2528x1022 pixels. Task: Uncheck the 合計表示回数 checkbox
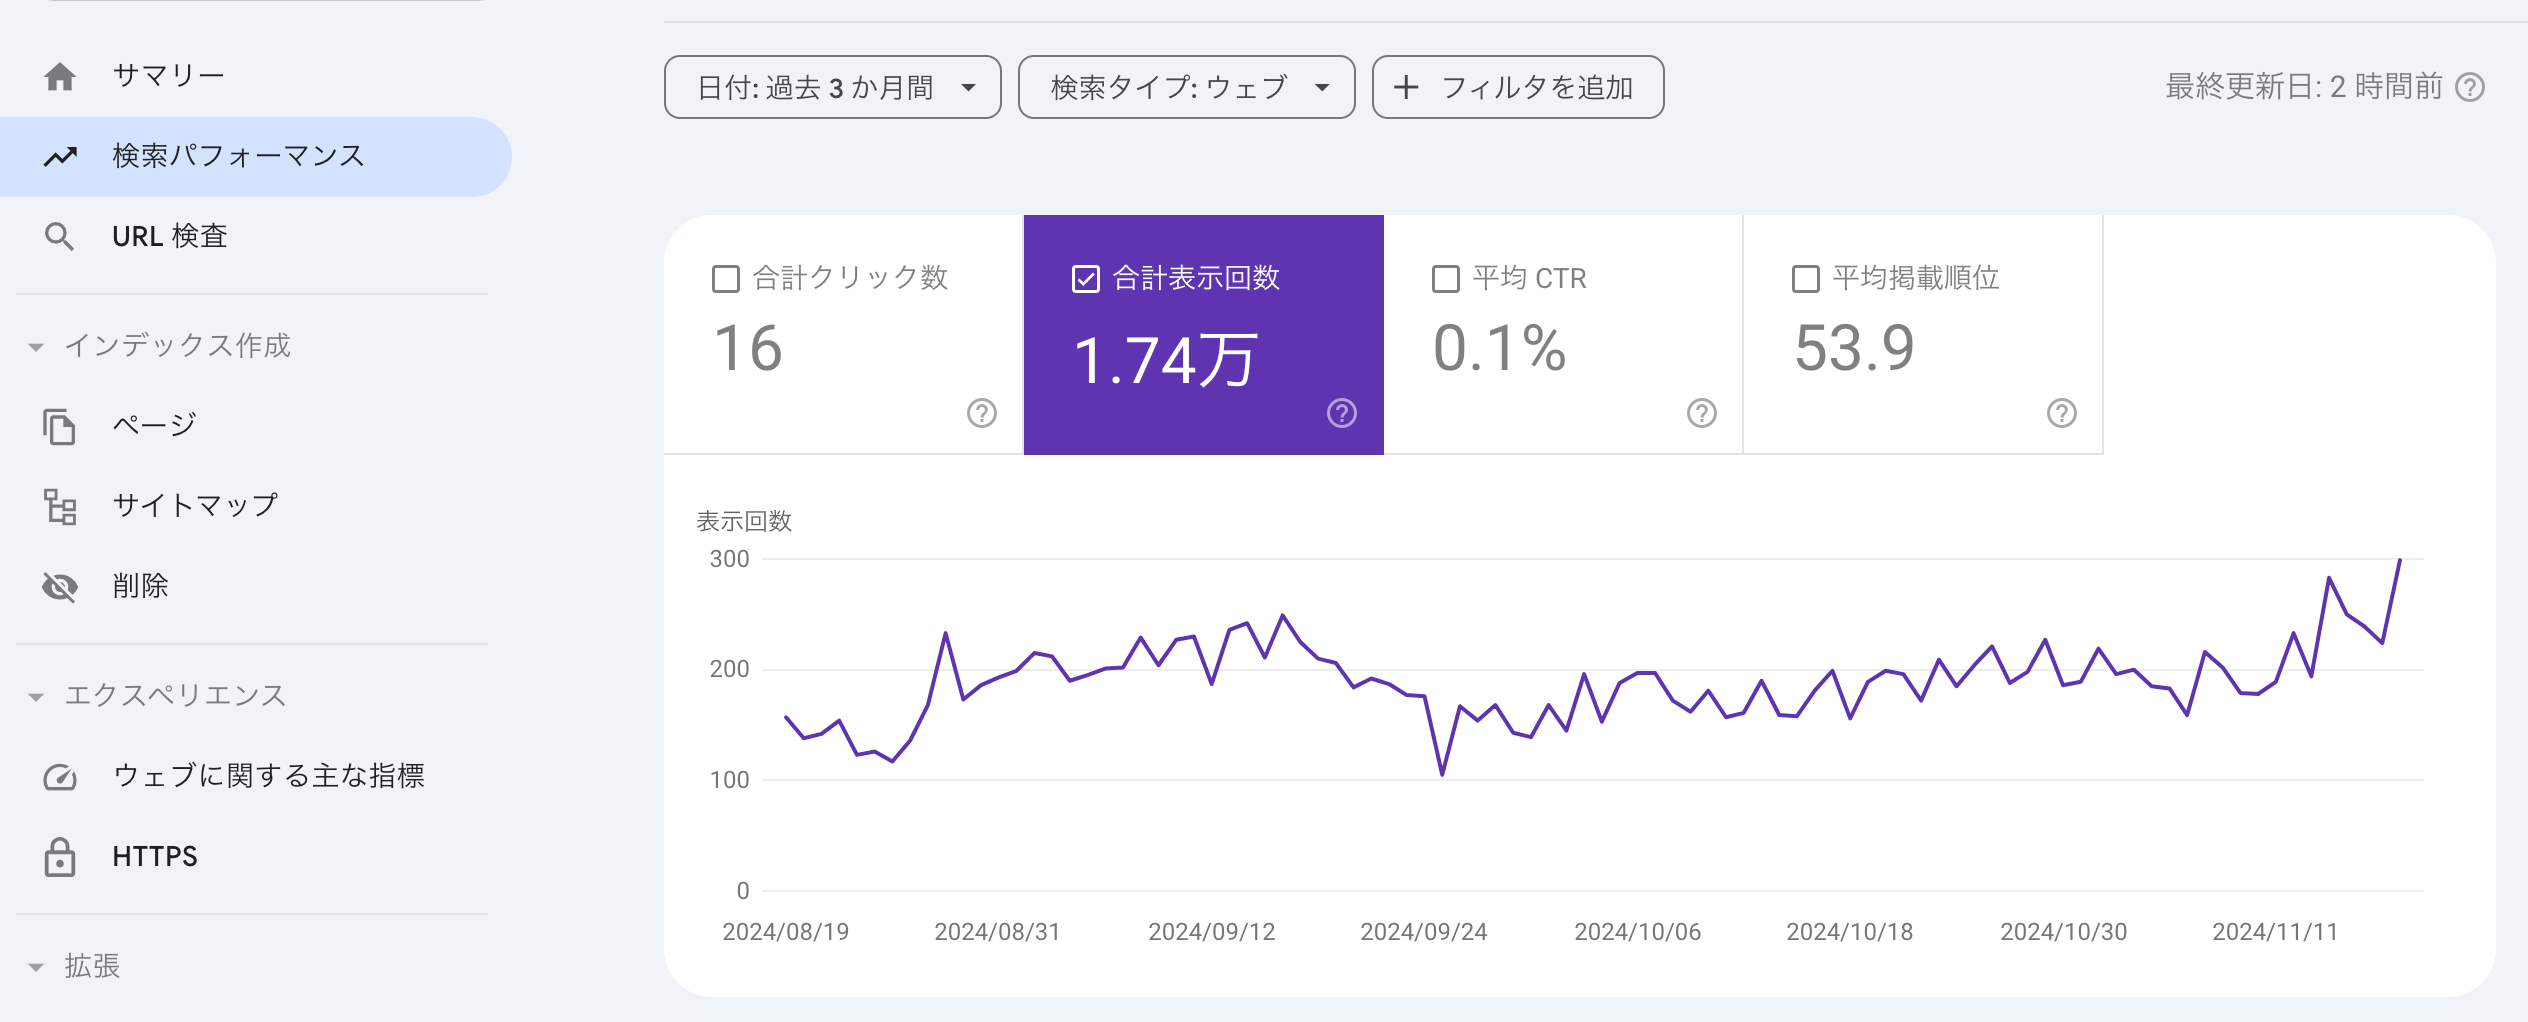coord(1086,279)
